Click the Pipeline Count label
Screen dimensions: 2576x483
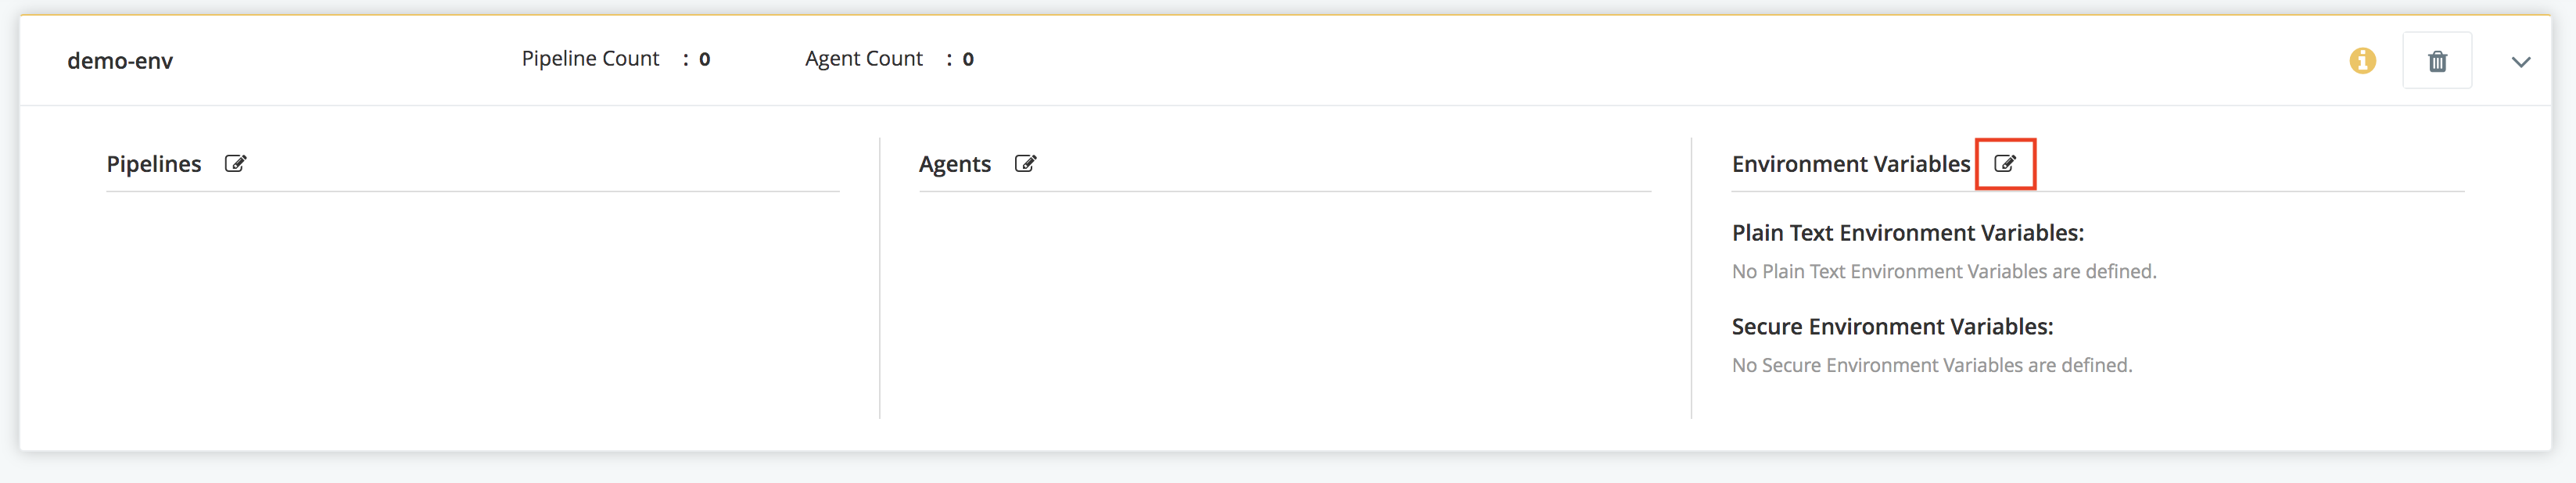click(x=590, y=59)
